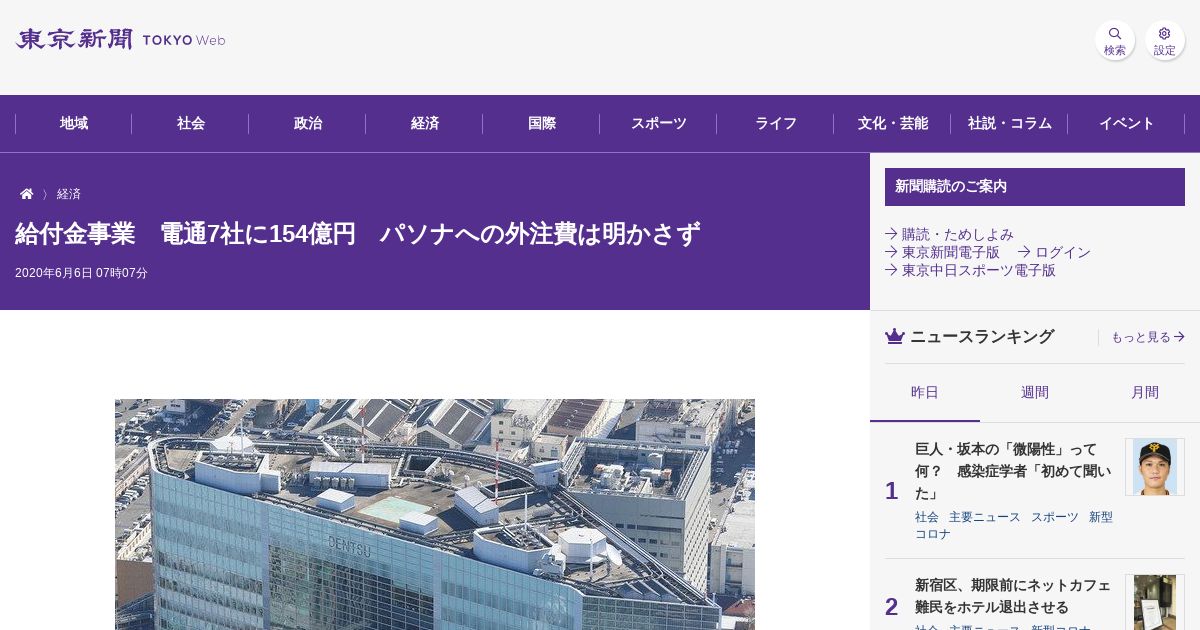Select the 月間 ranking tab

pos(1145,393)
